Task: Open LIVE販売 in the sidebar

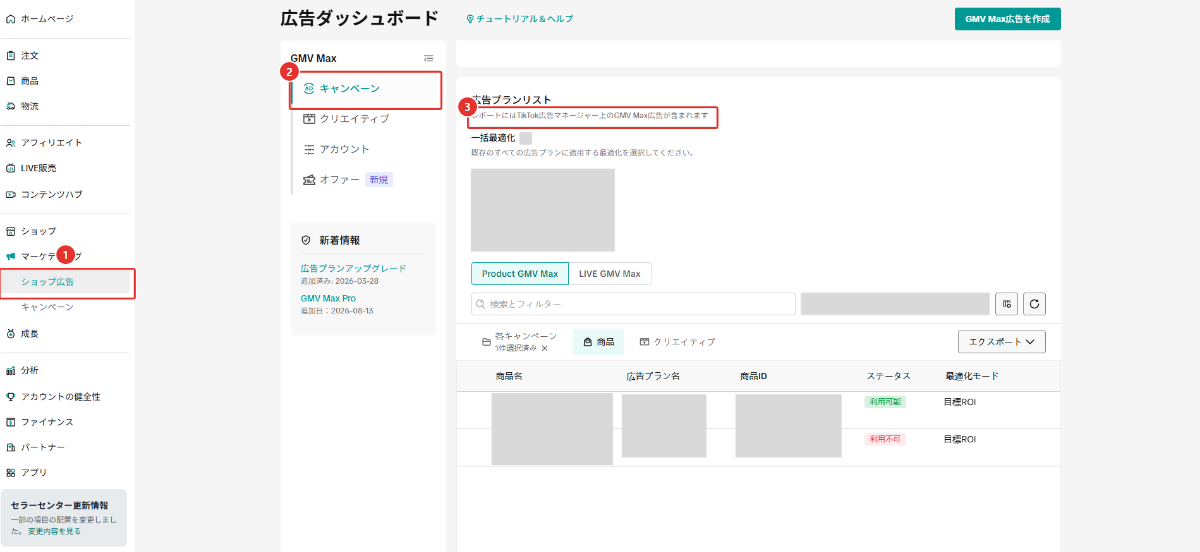Action: [38, 168]
